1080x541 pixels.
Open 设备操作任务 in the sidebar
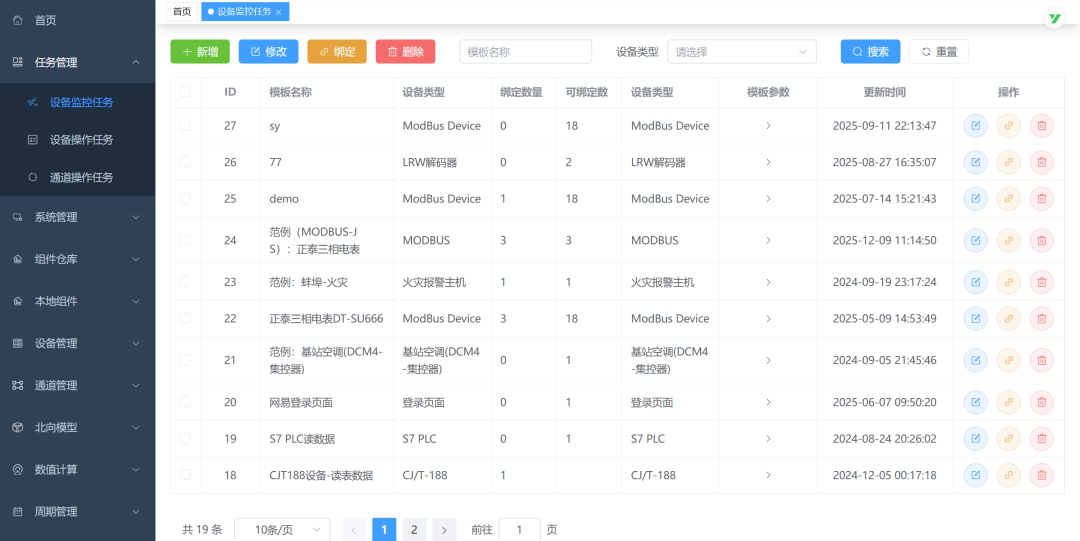coord(81,140)
